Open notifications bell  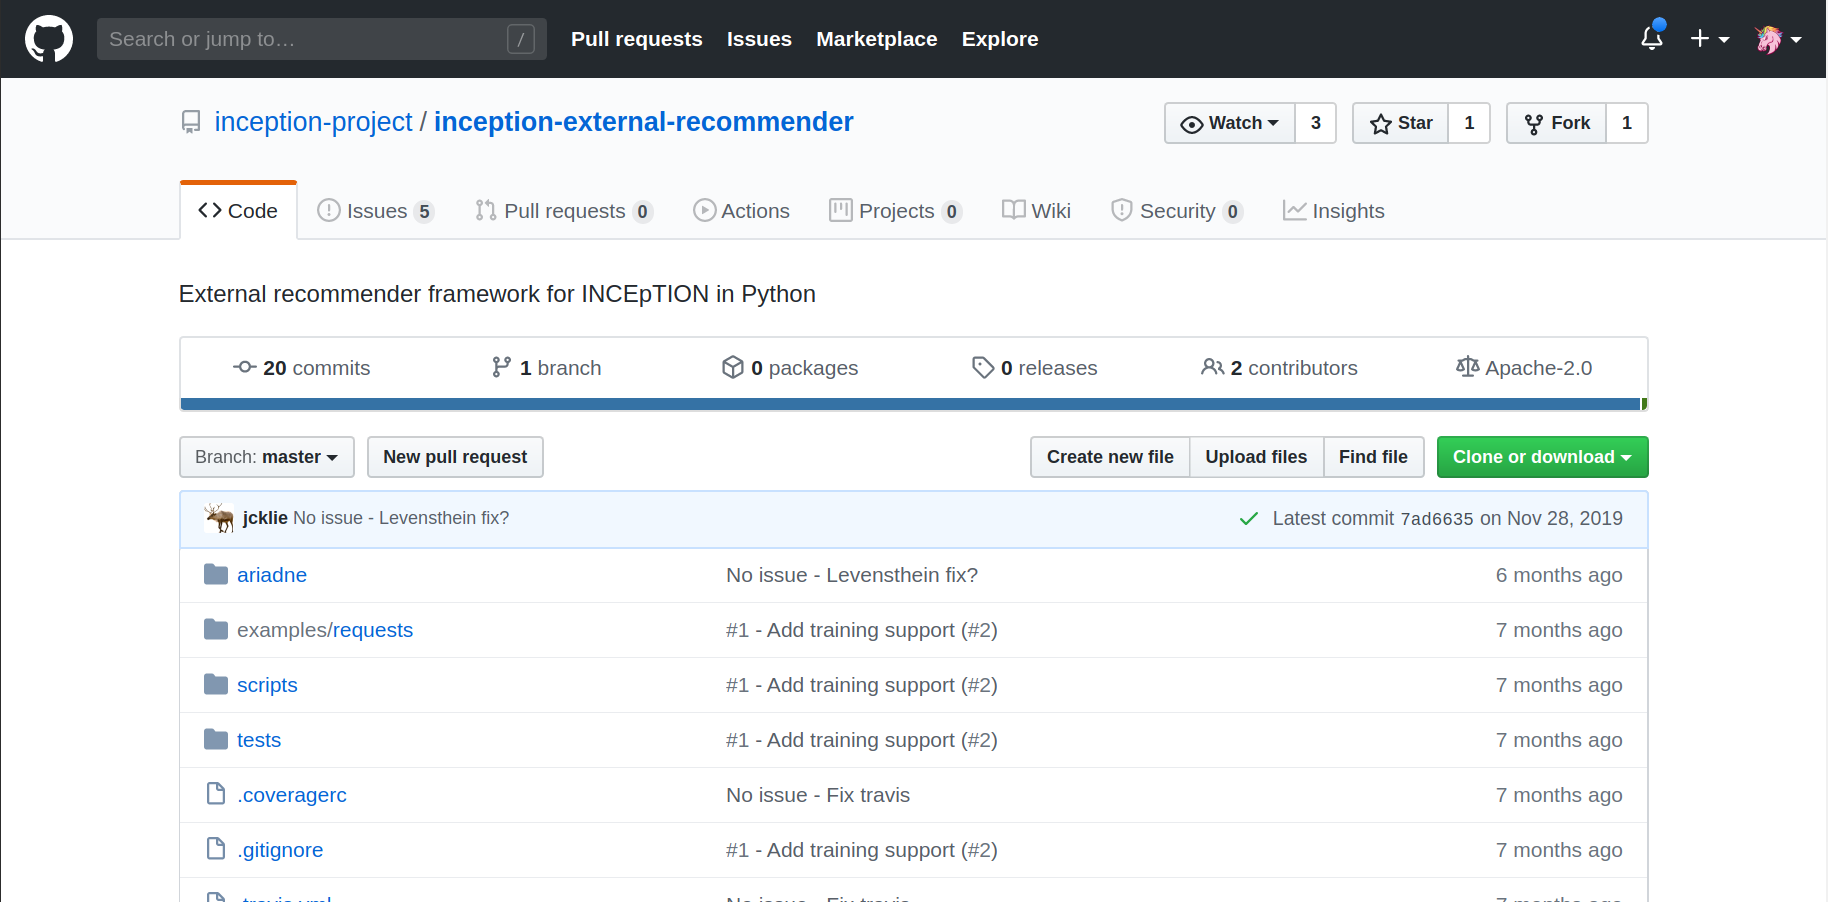point(1652,39)
